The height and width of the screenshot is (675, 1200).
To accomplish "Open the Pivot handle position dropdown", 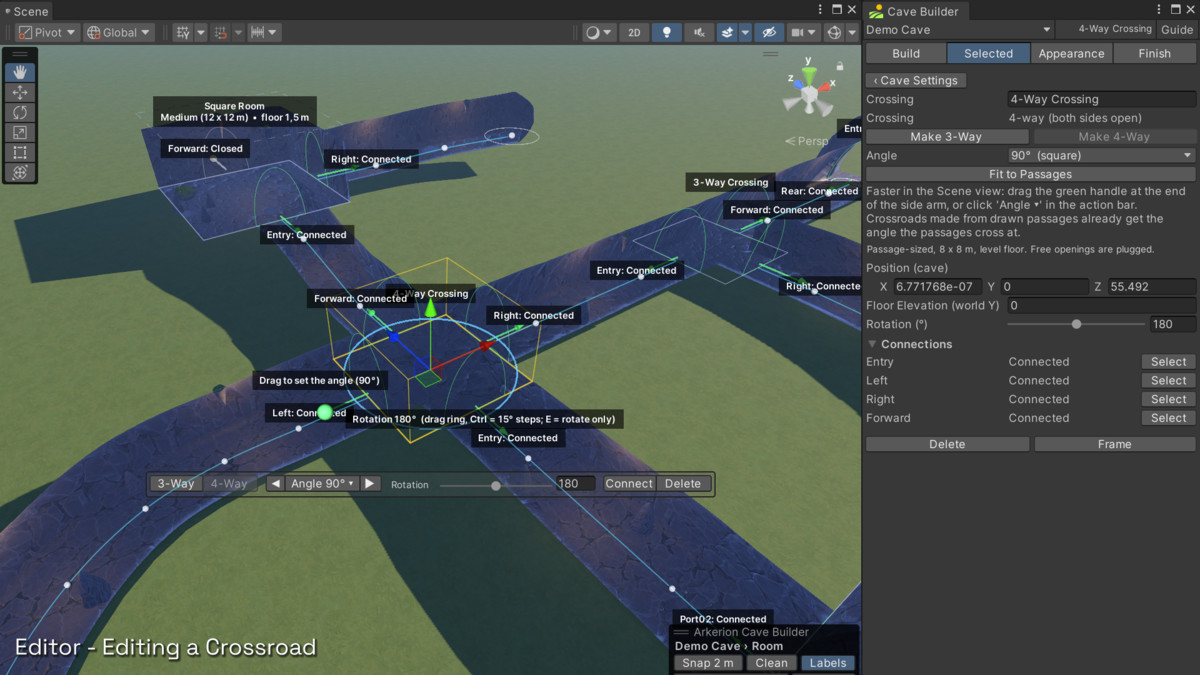I will point(47,32).
